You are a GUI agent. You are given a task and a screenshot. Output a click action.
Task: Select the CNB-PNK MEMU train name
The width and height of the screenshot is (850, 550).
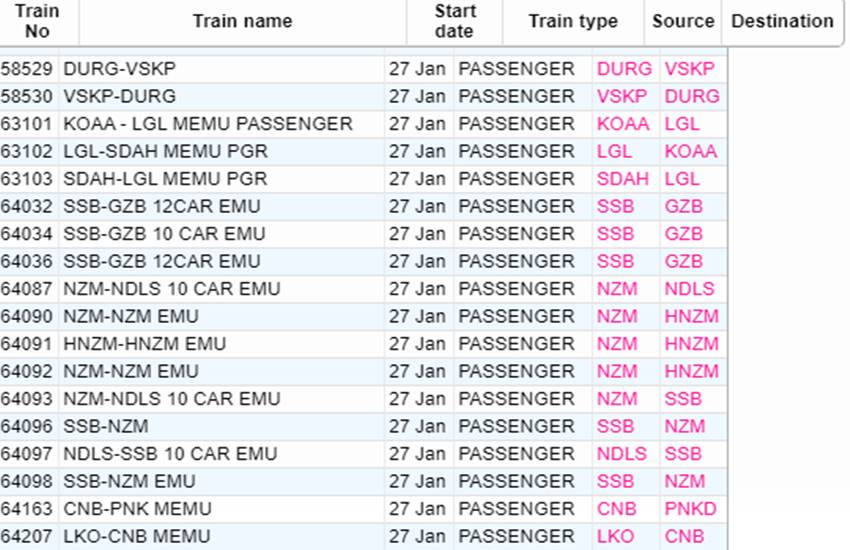pos(137,509)
